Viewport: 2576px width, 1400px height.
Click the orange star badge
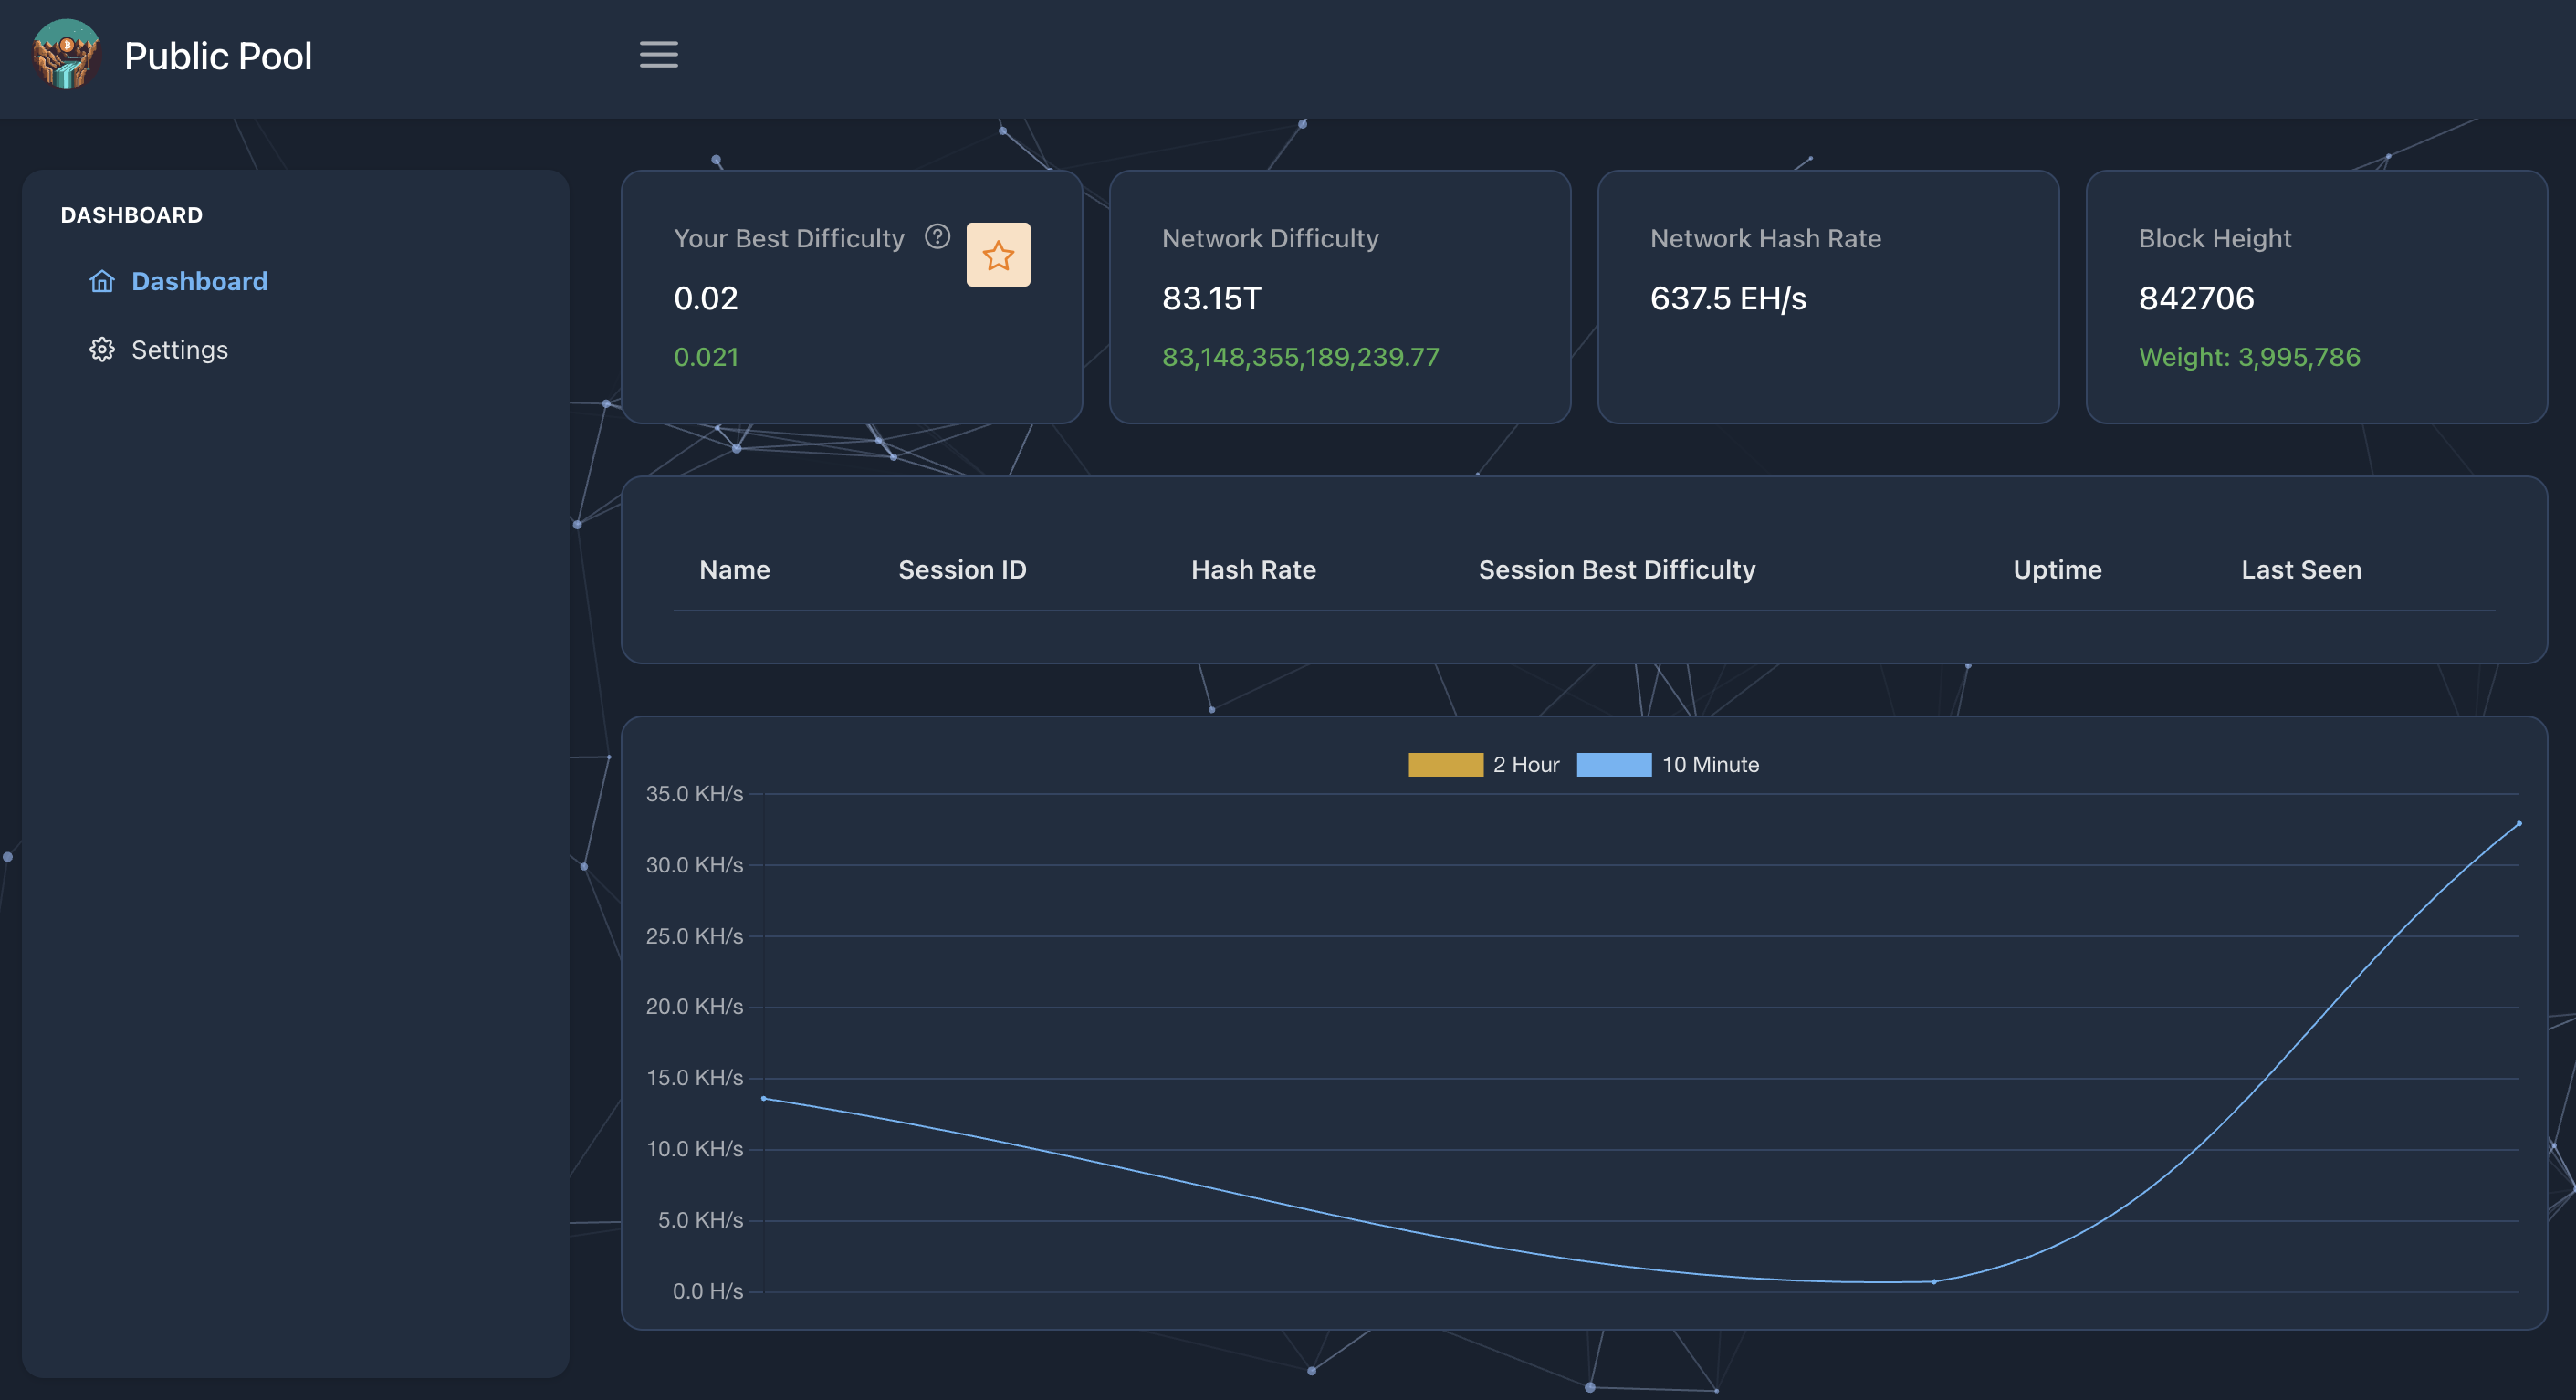click(x=997, y=255)
